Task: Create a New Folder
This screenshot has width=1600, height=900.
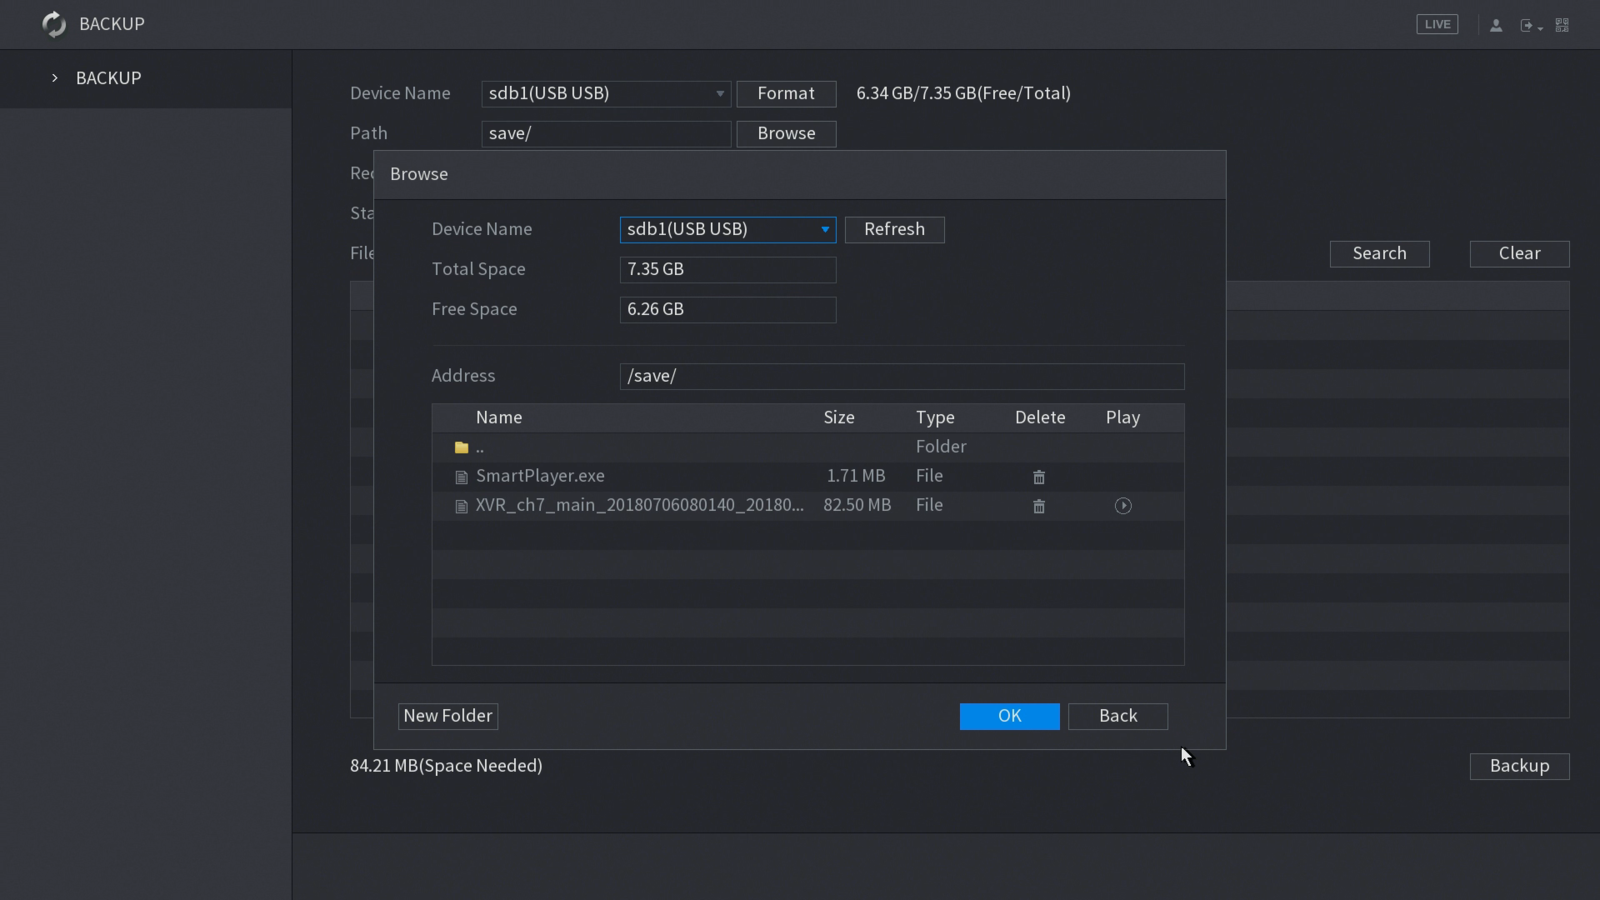Action: click(x=448, y=716)
